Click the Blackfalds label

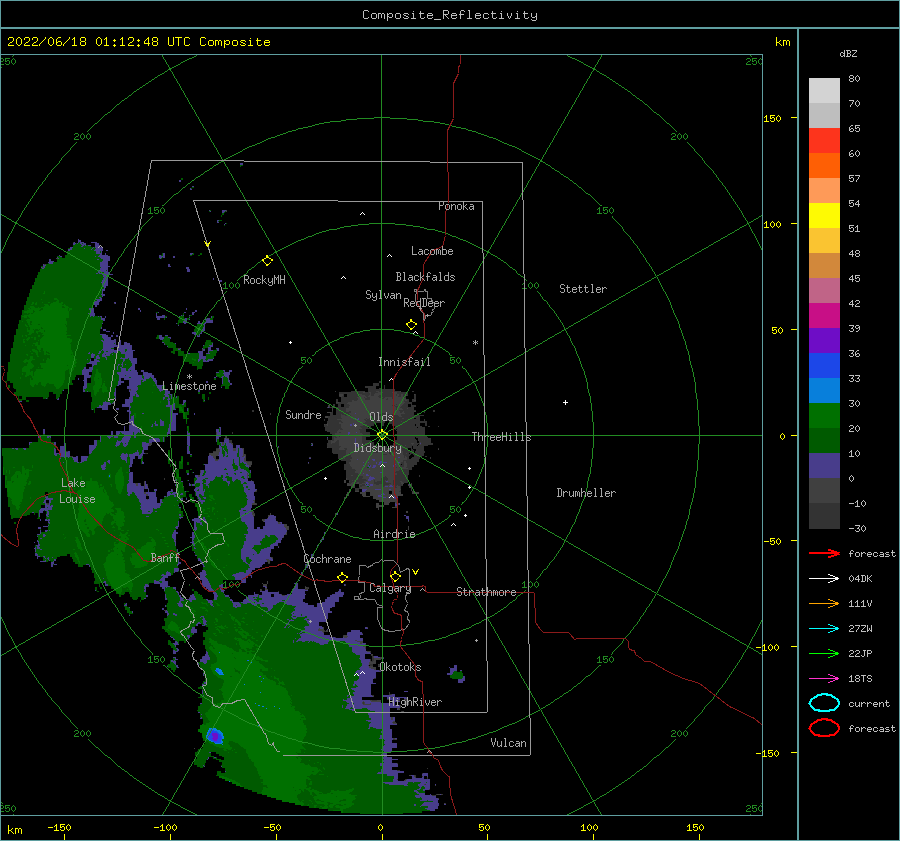pos(425,277)
